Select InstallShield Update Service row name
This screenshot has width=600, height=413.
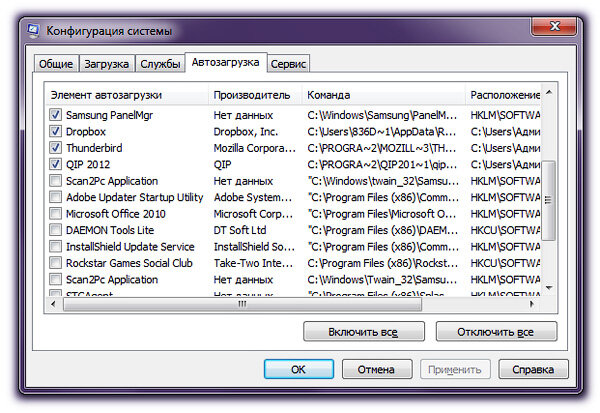(130, 246)
